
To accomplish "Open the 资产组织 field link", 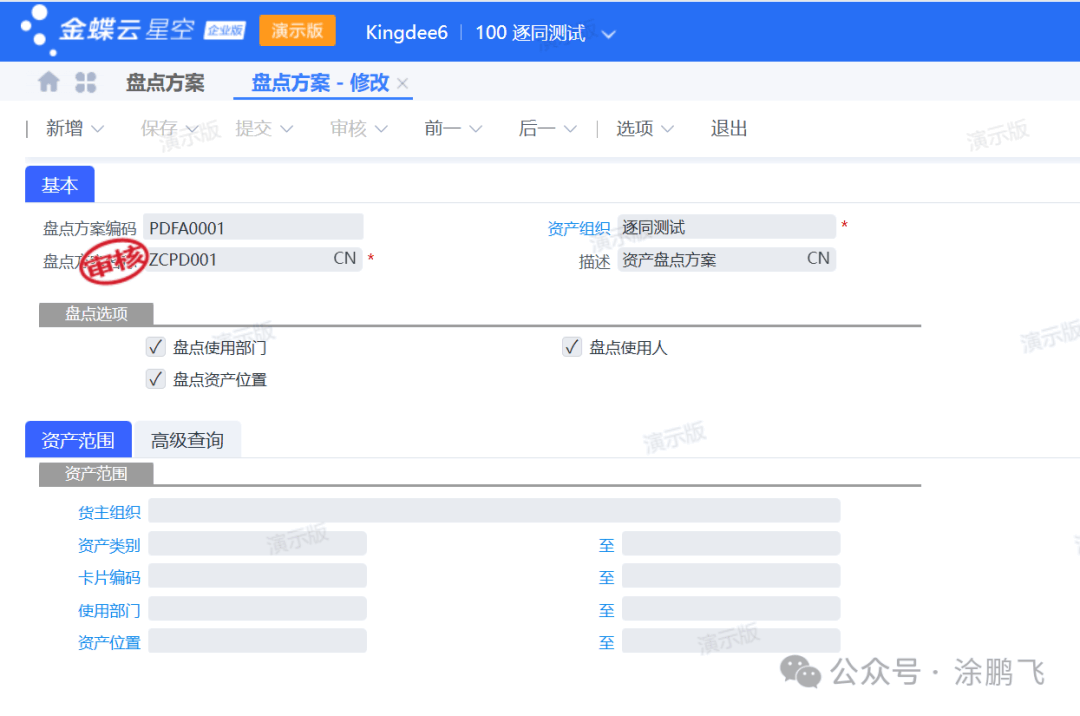I will click(578, 229).
